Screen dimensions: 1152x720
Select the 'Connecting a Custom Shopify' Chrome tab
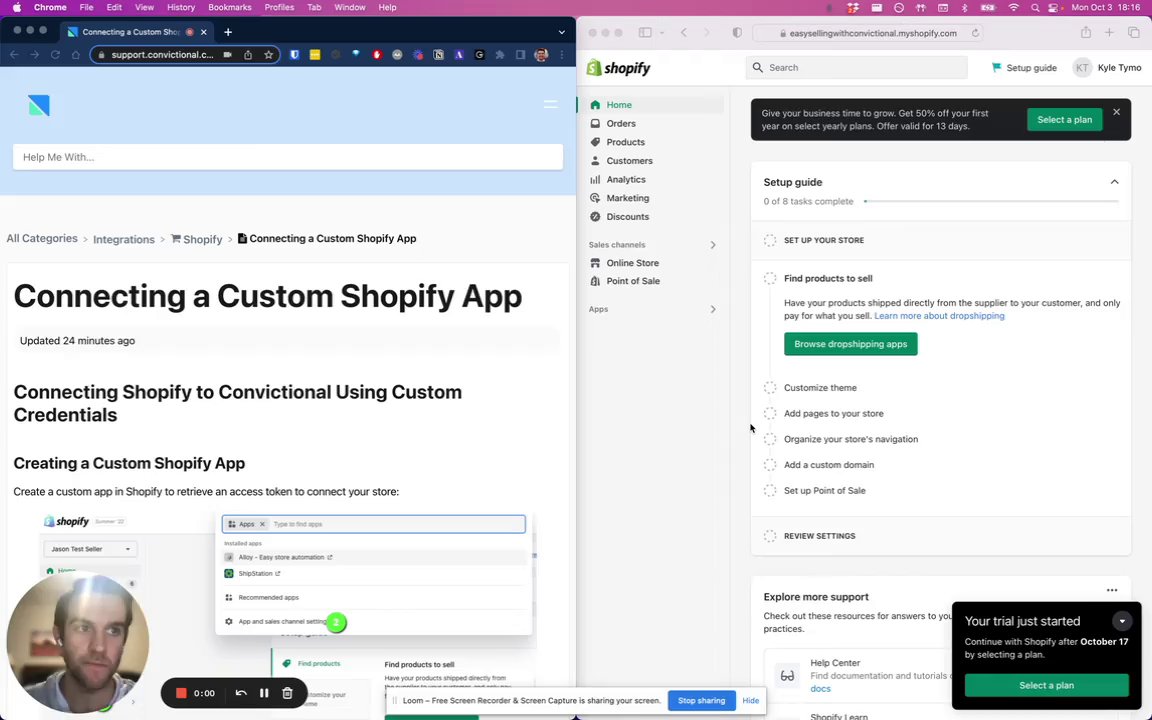pos(136,32)
